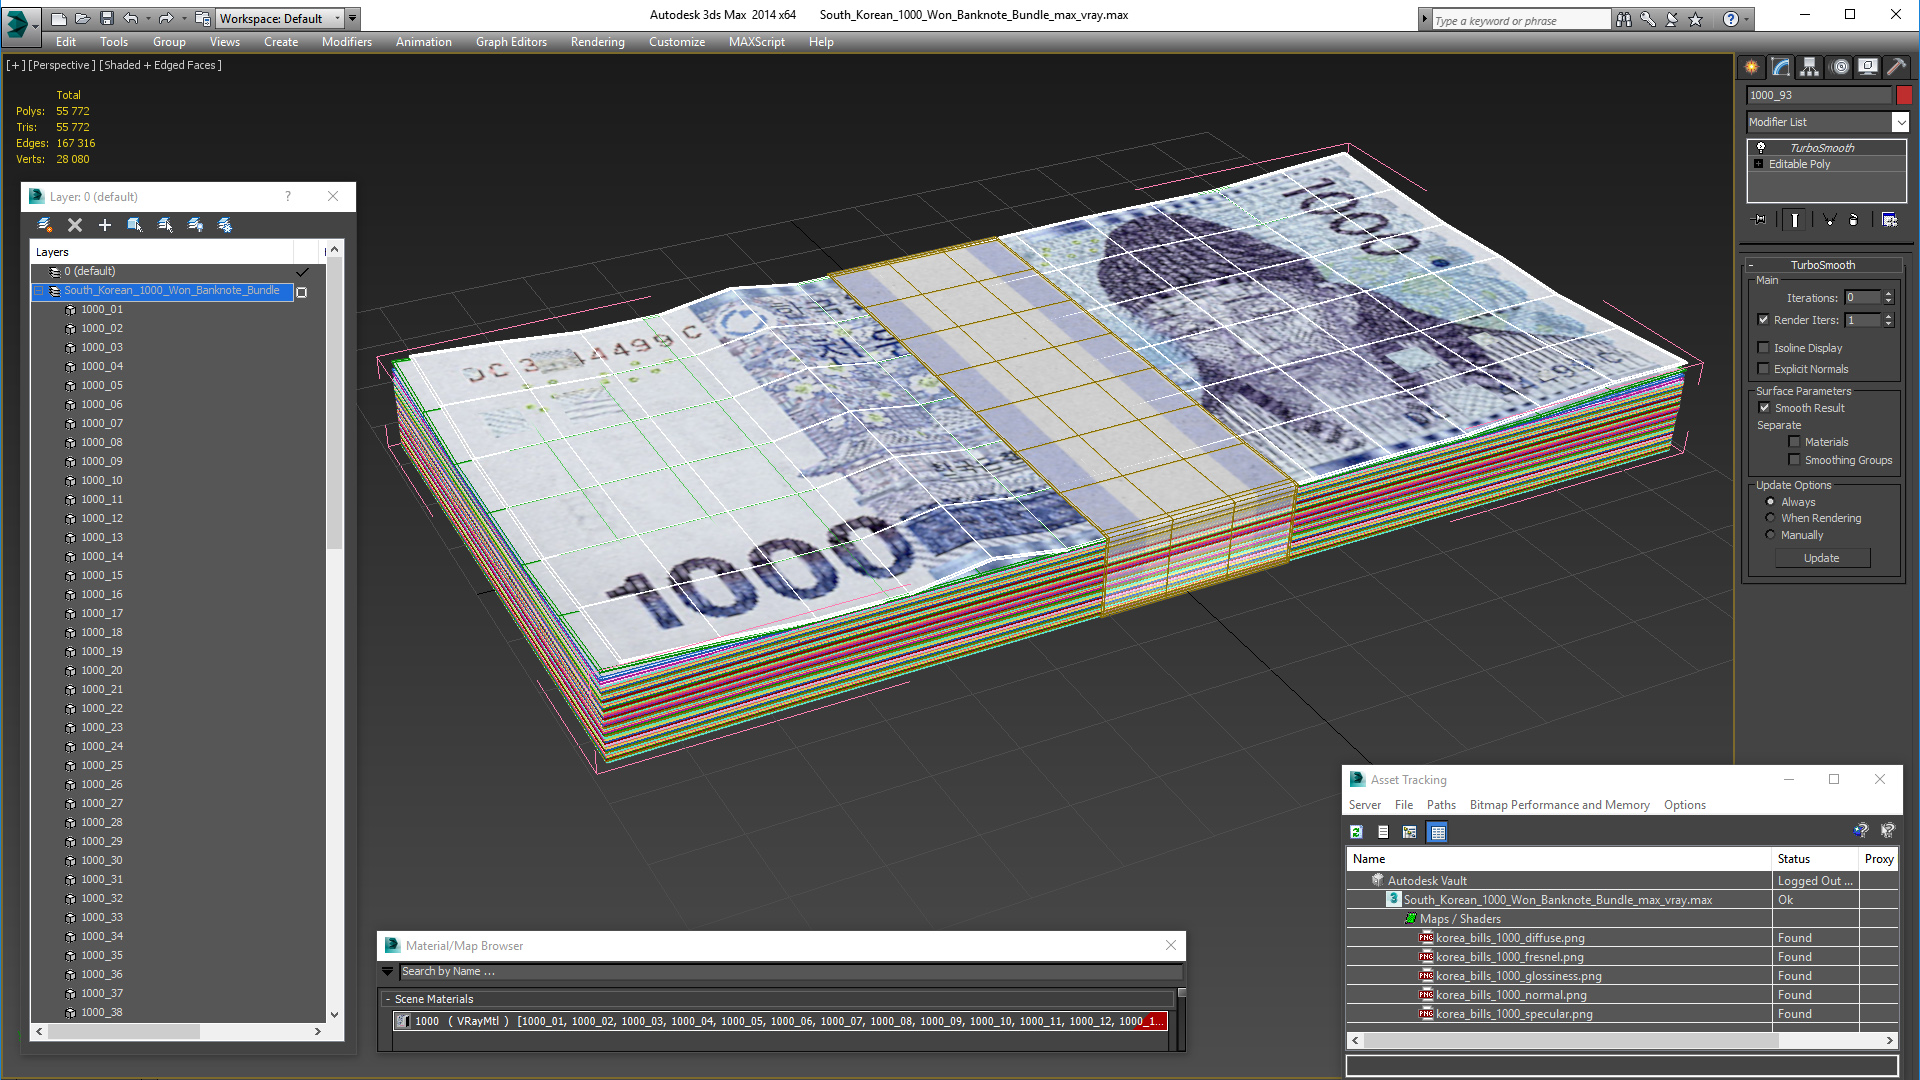Click the [Shaded + Edged Faces] viewport label
The width and height of the screenshot is (1920, 1080).
point(160,65)
